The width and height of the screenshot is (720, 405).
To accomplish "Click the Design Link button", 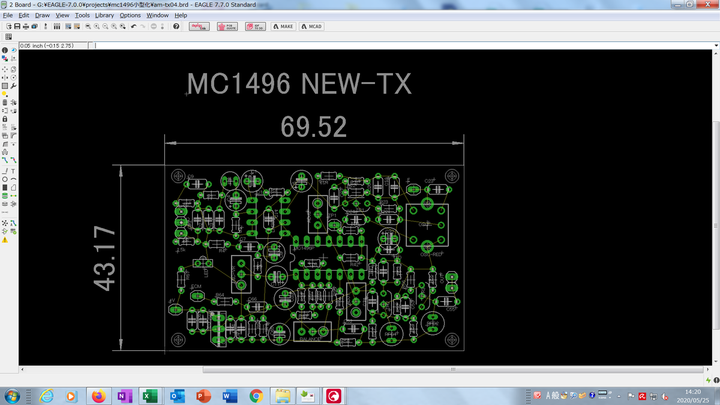I will click(x=199, y=26).
